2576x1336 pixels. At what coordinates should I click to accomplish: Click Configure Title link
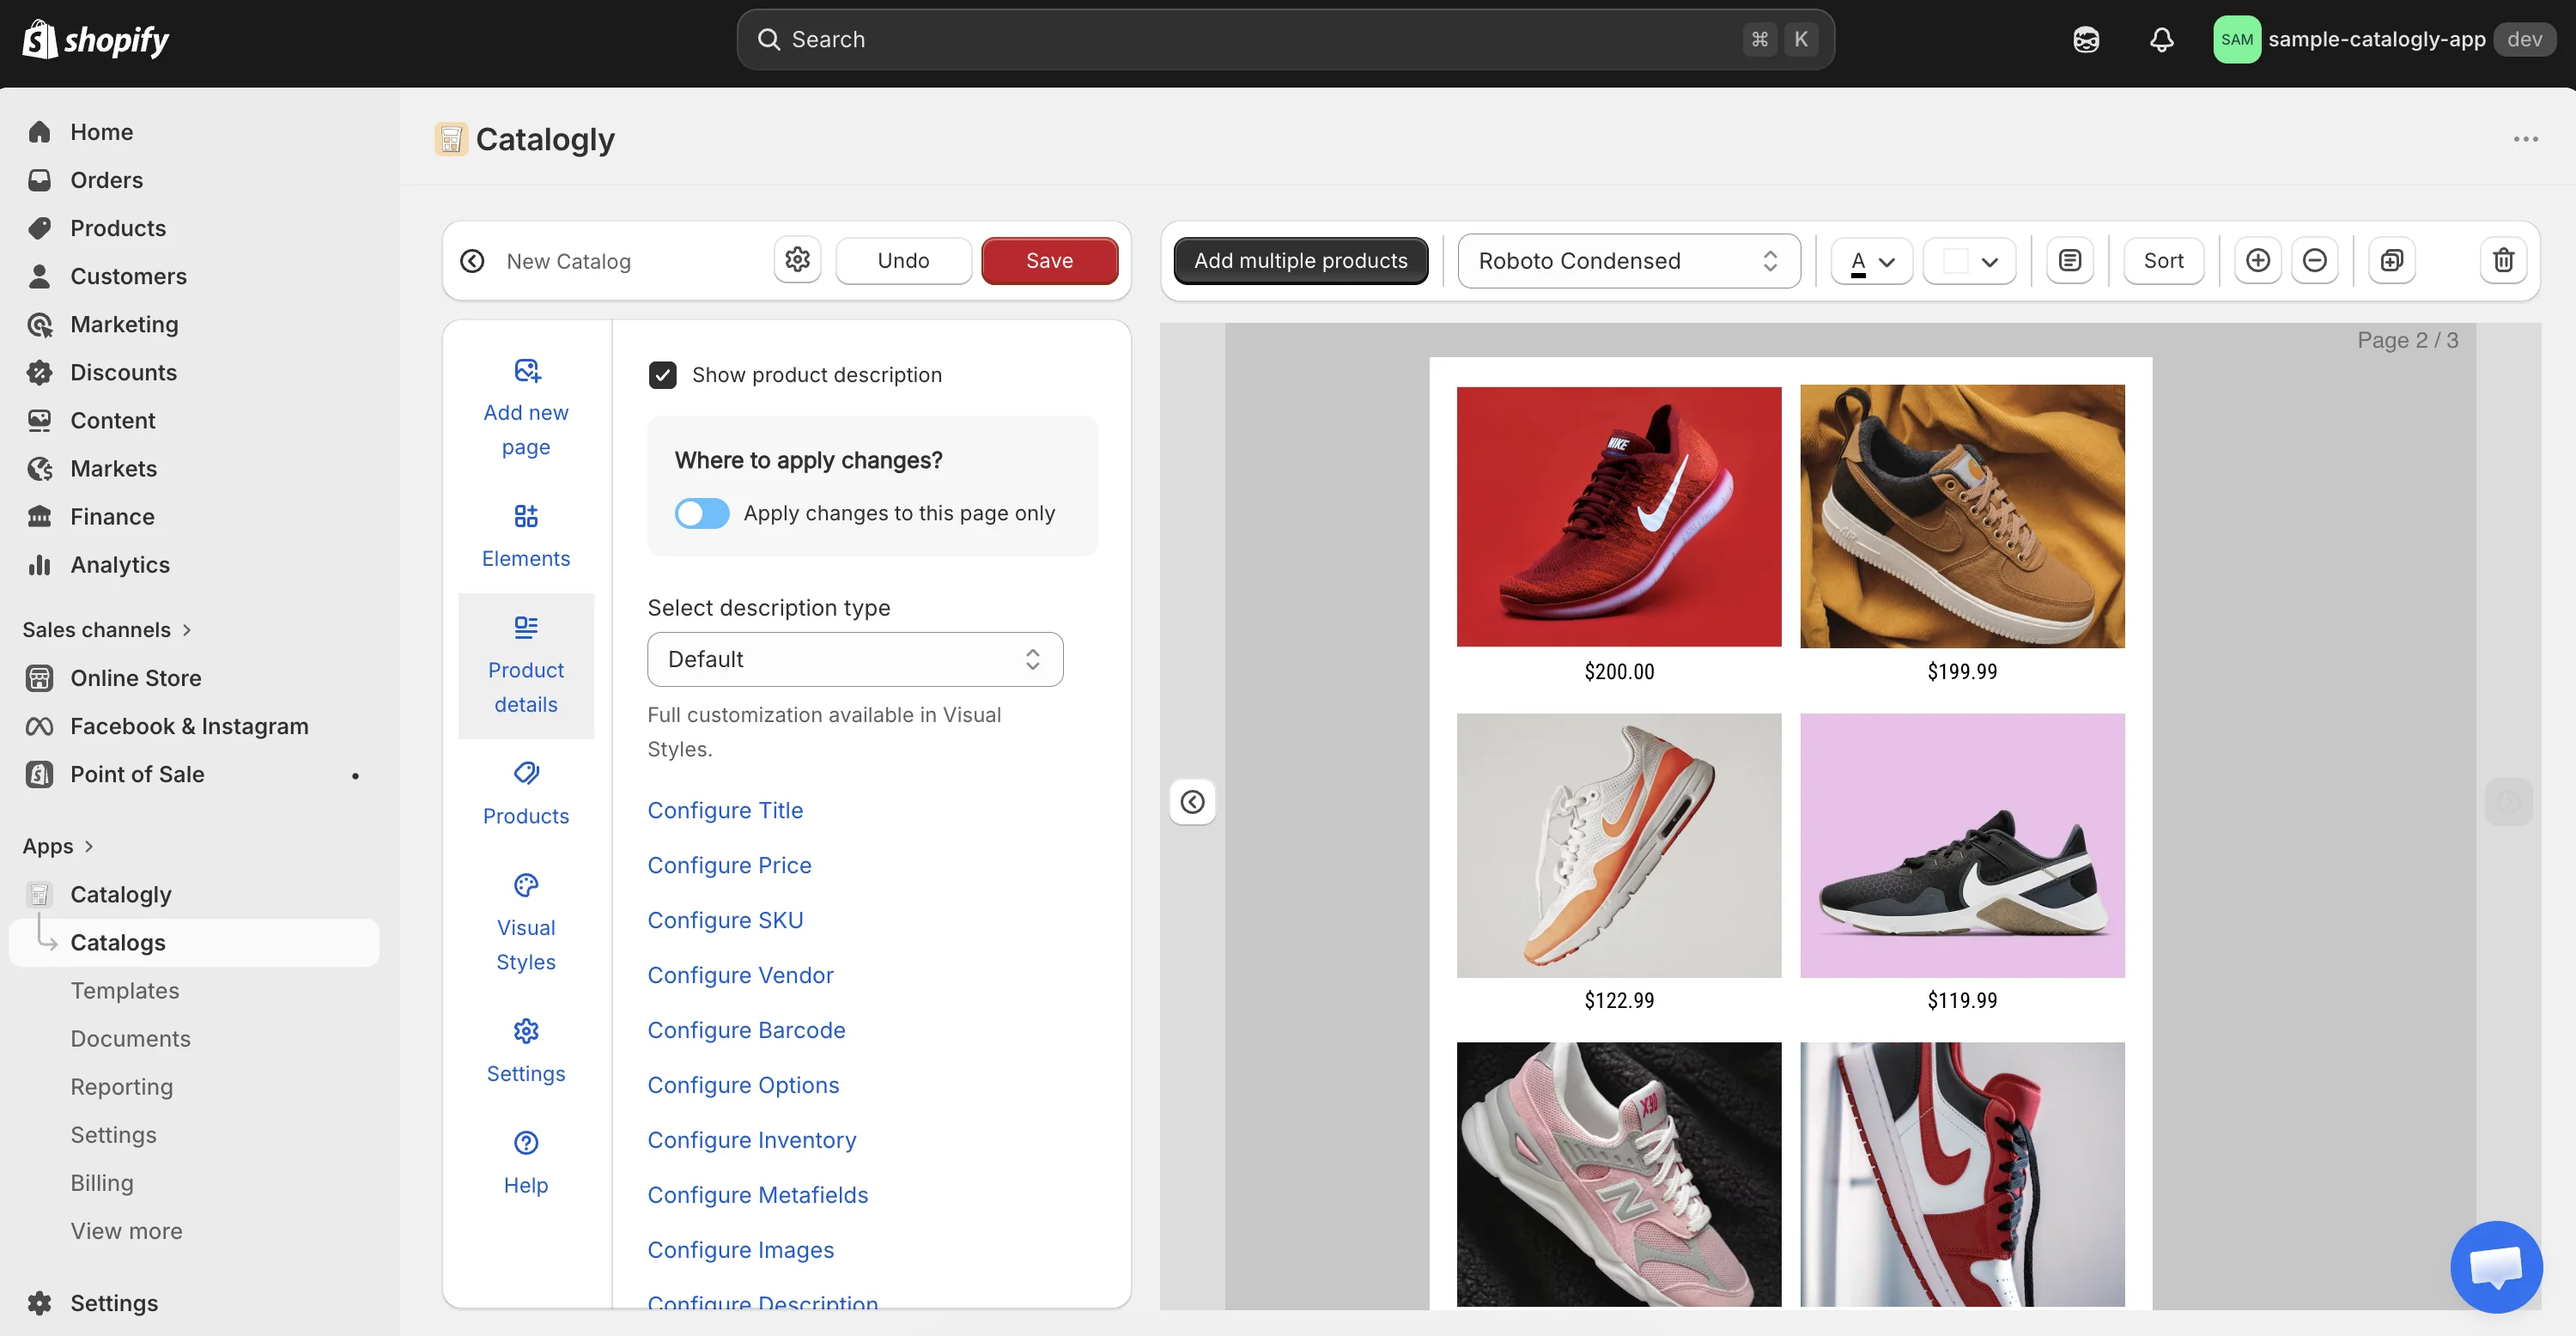[725, 810]
